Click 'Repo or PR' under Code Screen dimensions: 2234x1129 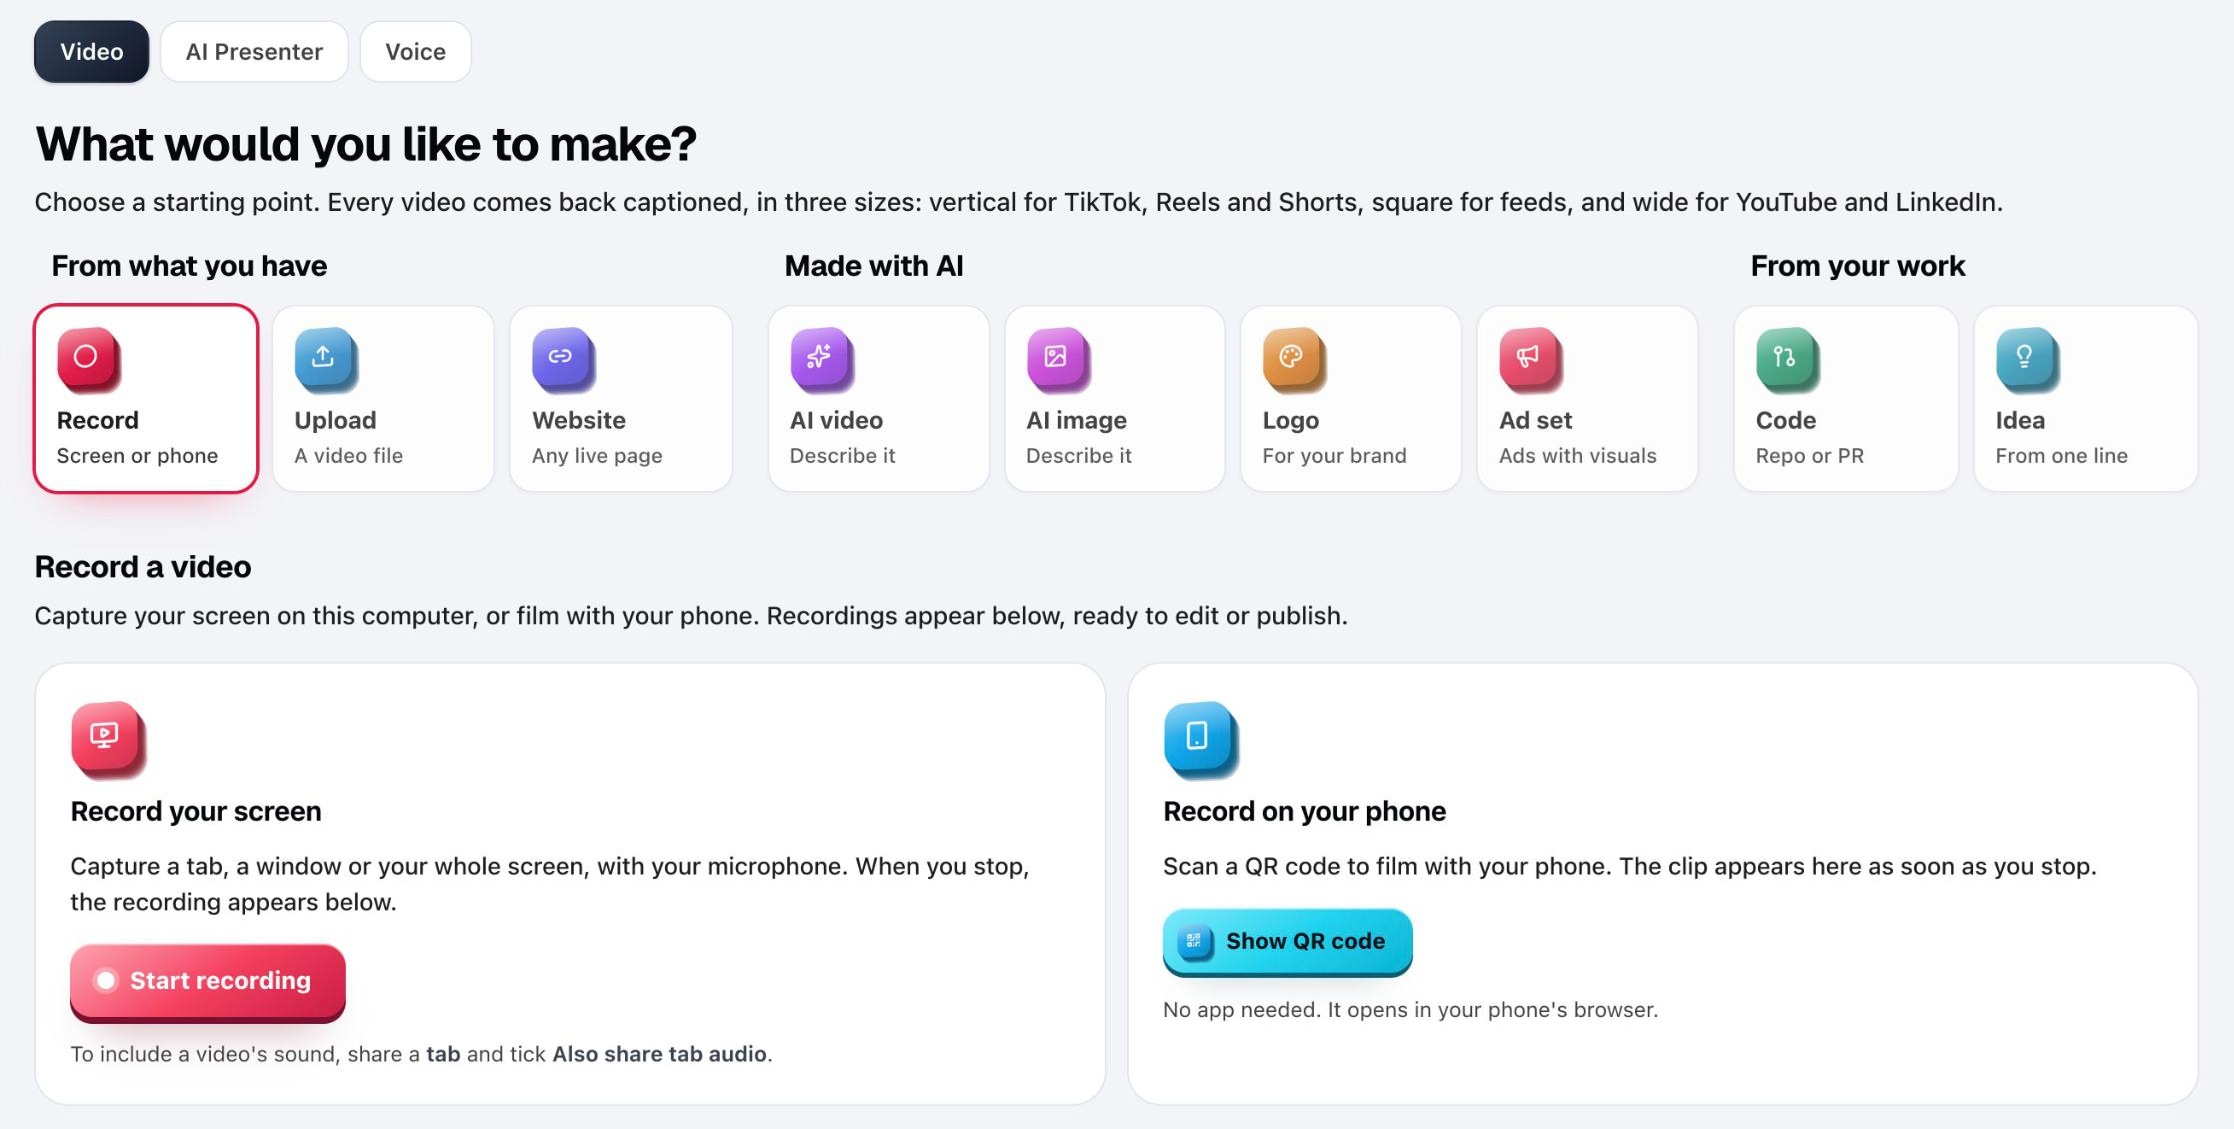coord(1810,456)
